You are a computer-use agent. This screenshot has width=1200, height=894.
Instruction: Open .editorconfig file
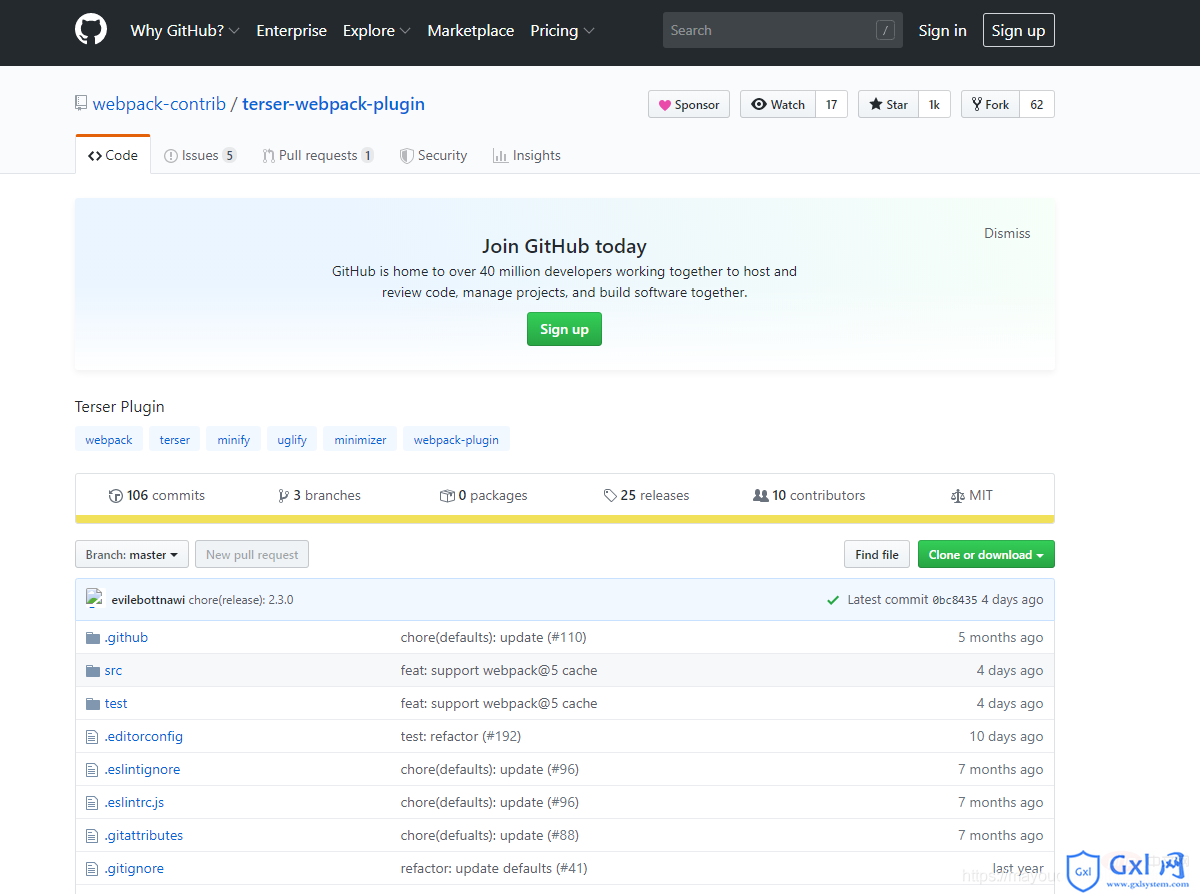(x=143, y=736)
